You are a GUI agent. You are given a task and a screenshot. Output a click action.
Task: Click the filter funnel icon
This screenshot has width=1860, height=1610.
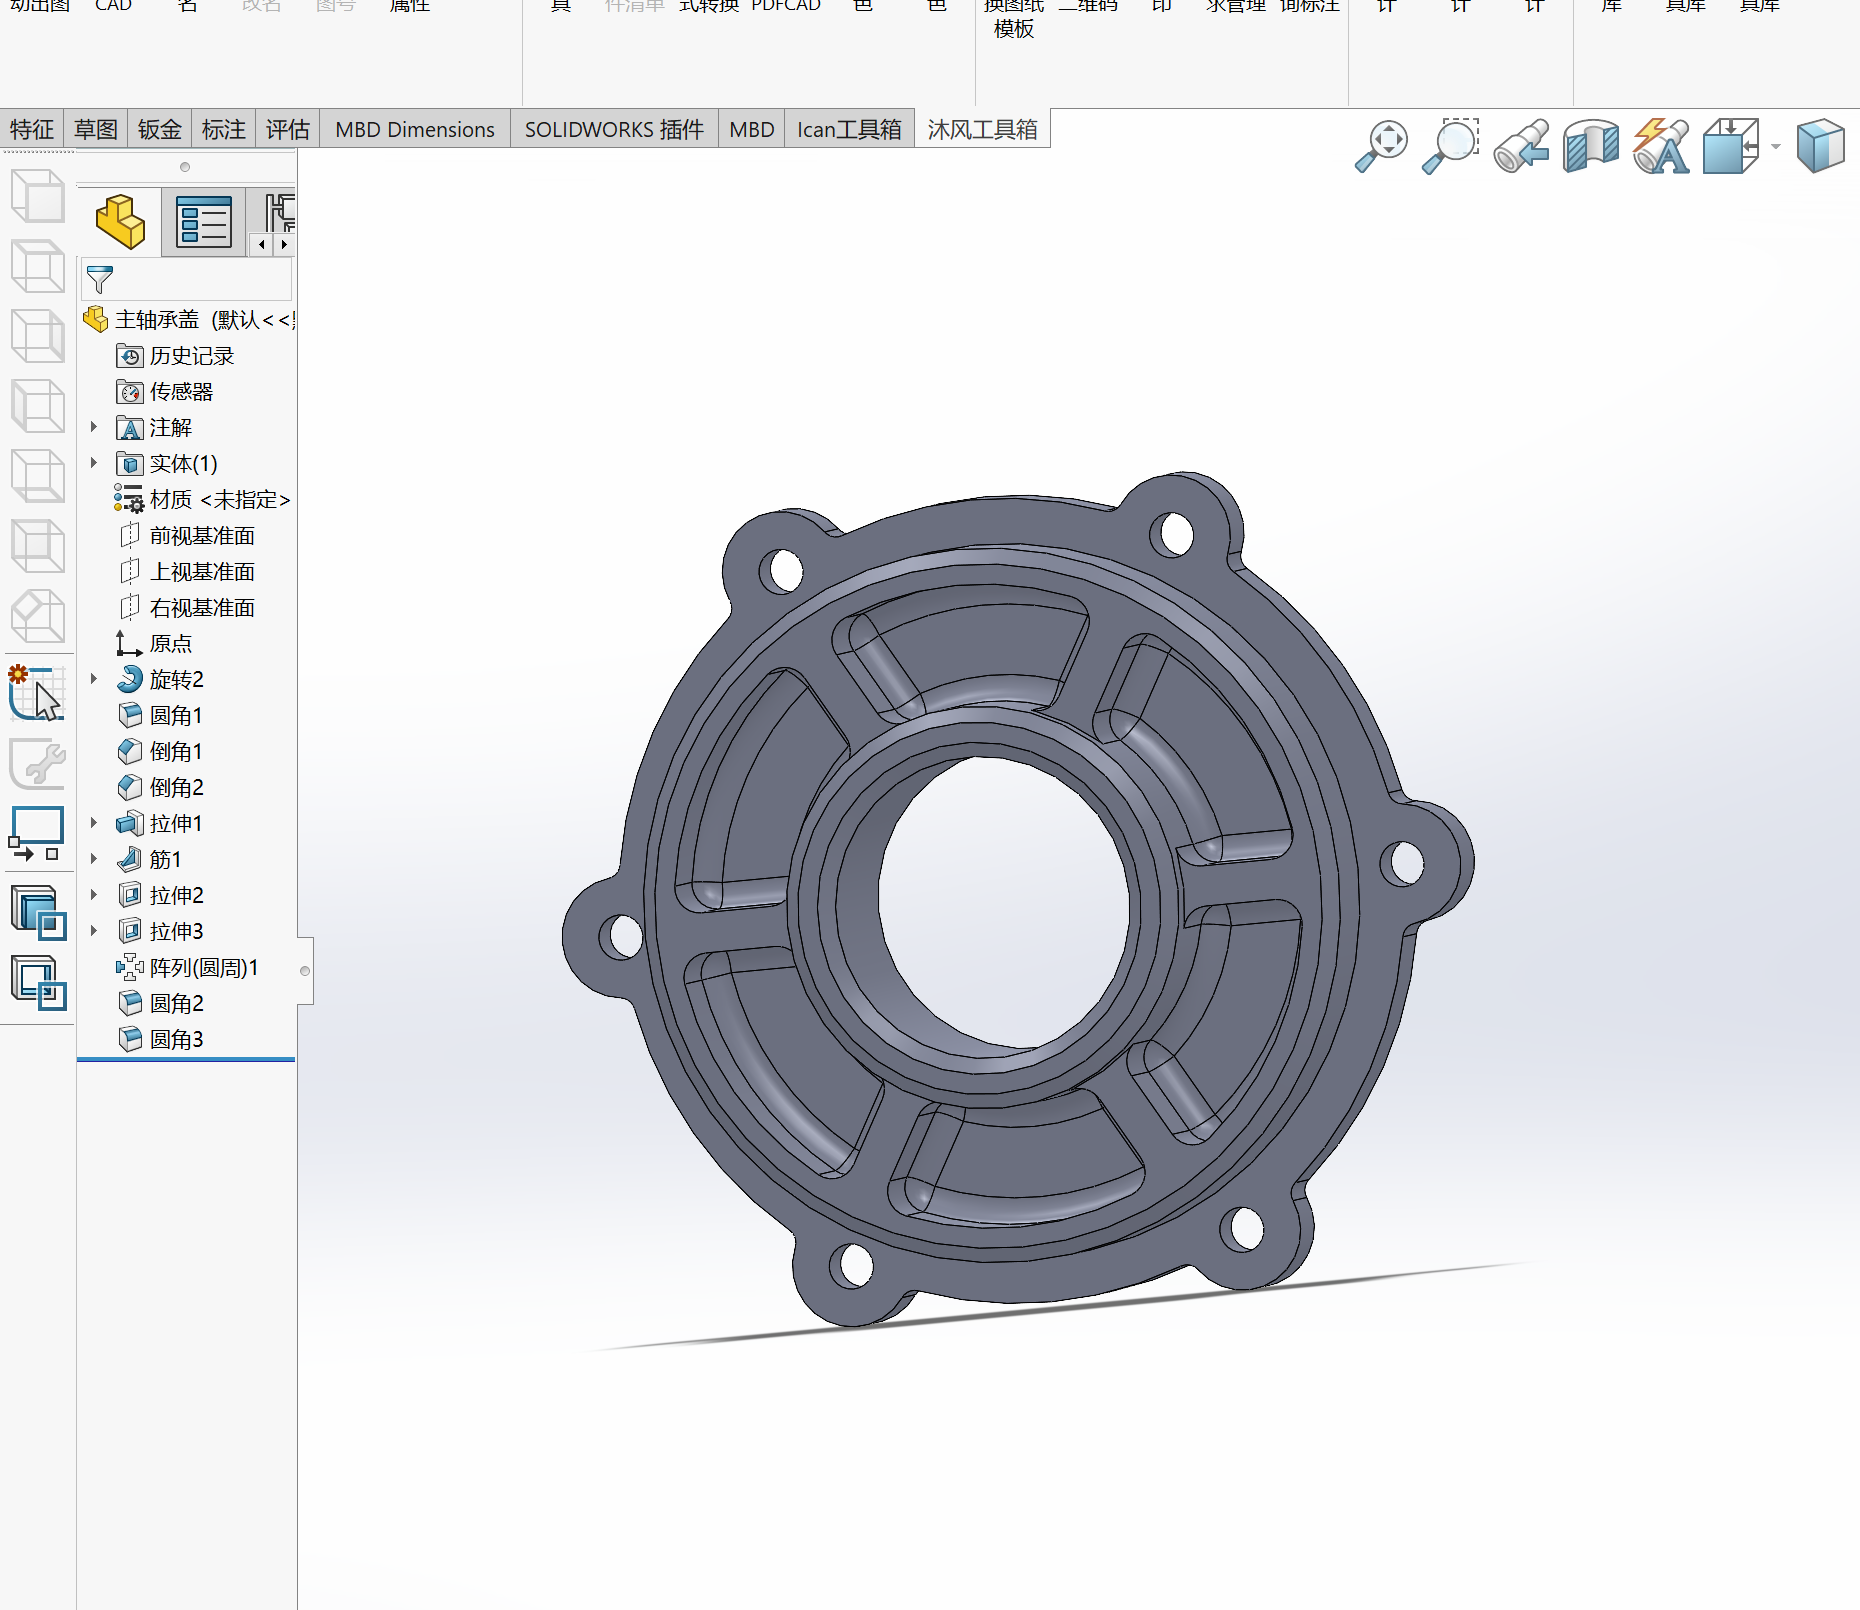click(100, 279)
